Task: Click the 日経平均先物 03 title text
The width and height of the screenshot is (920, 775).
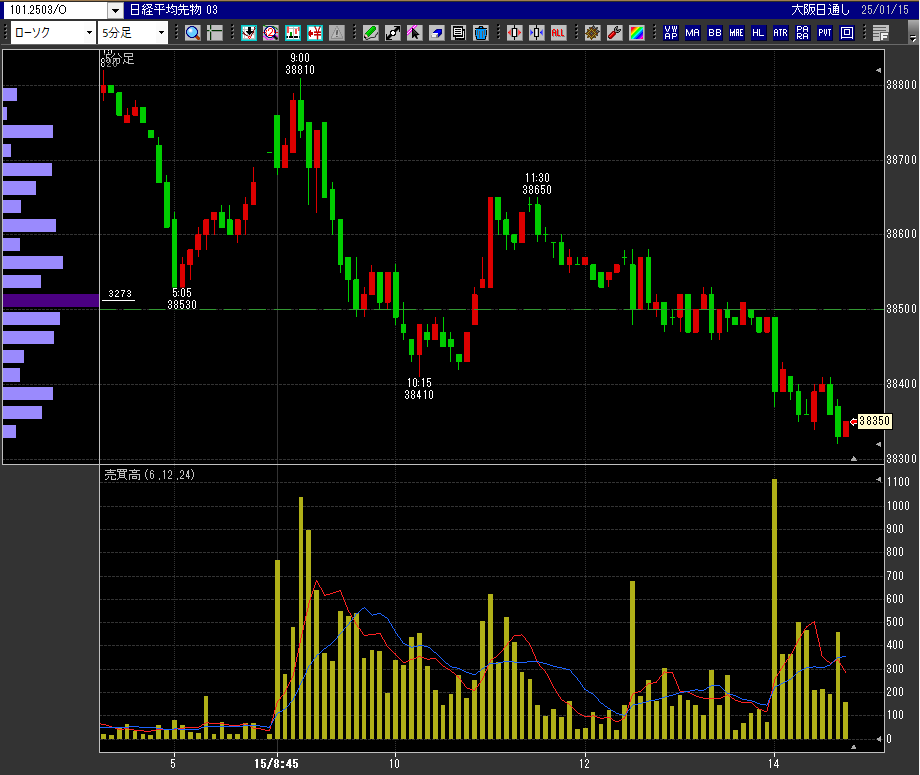Action: tap(174, 10)
